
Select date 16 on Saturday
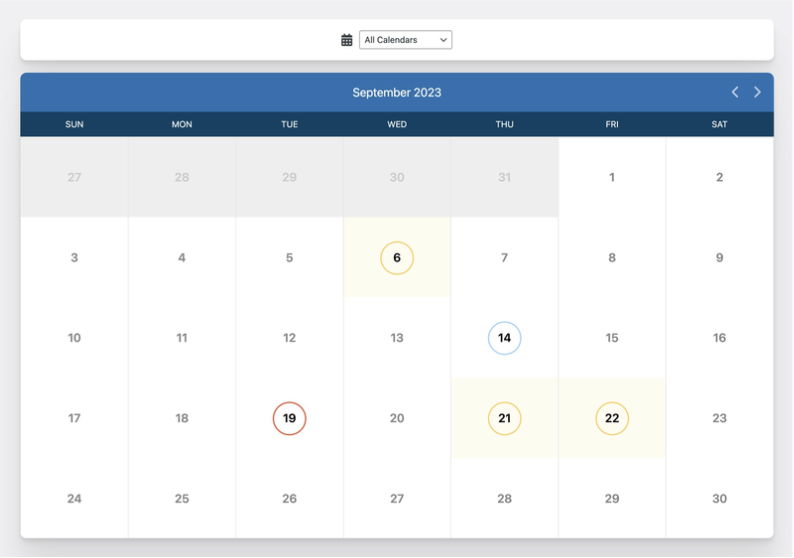click(719, 338)
